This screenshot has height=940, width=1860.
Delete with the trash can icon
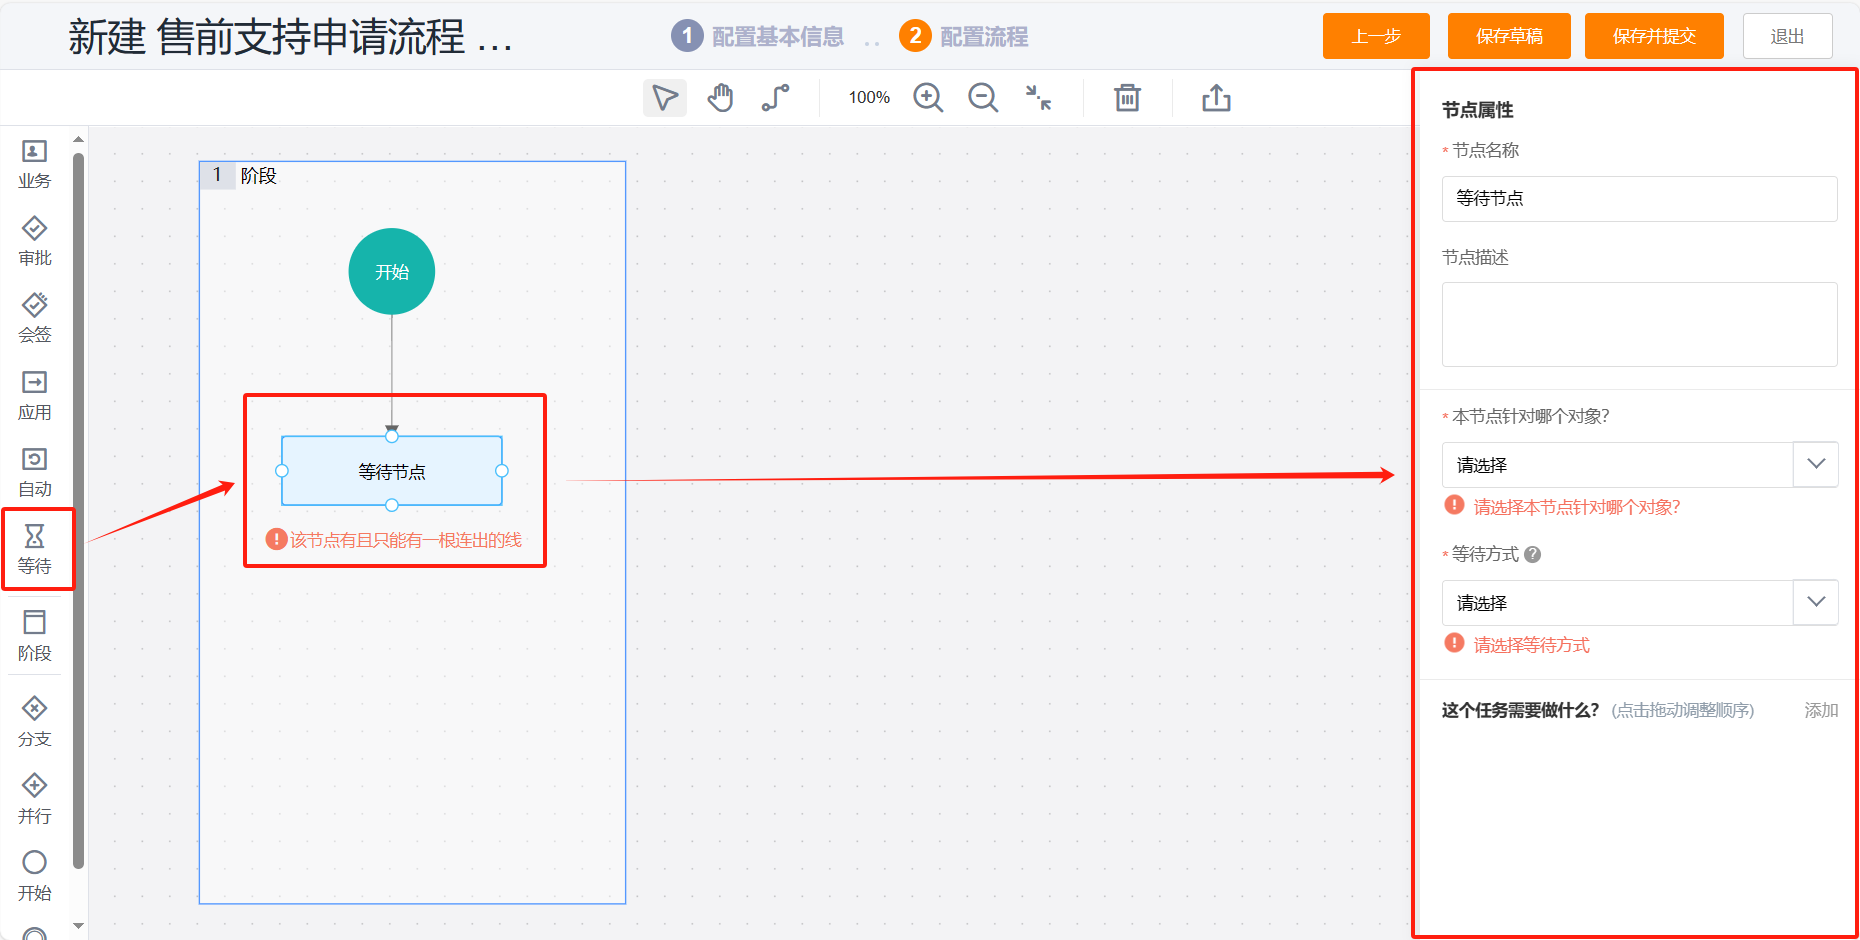click(1127, 98)
